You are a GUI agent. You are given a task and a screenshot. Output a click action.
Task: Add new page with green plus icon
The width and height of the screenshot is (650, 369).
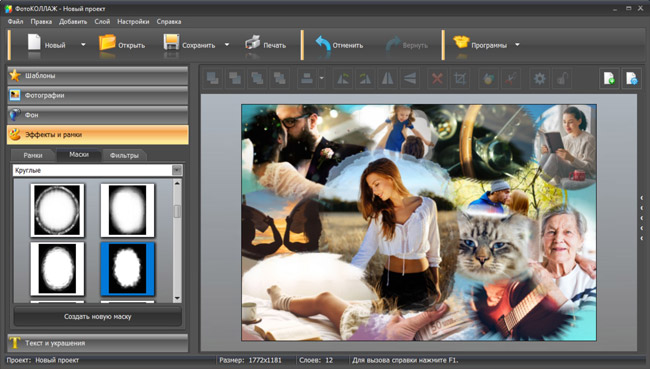tap(609, 78)
